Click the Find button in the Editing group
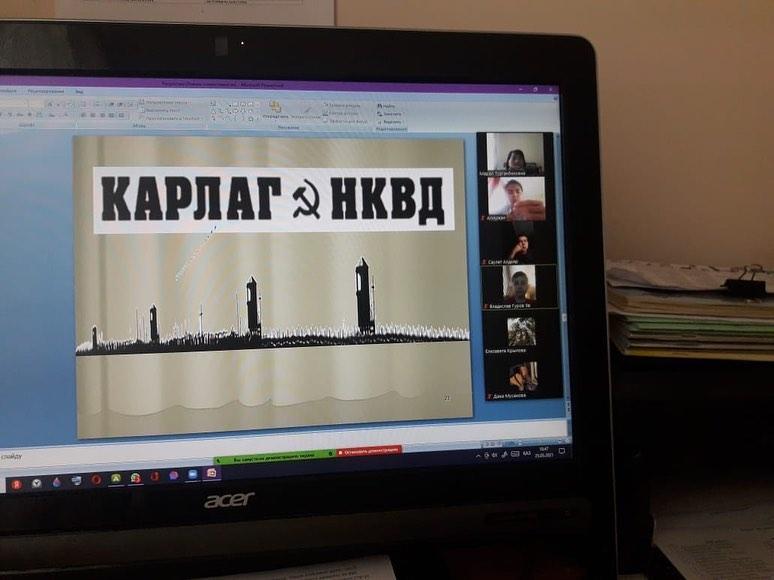 (x=389, y=105)
